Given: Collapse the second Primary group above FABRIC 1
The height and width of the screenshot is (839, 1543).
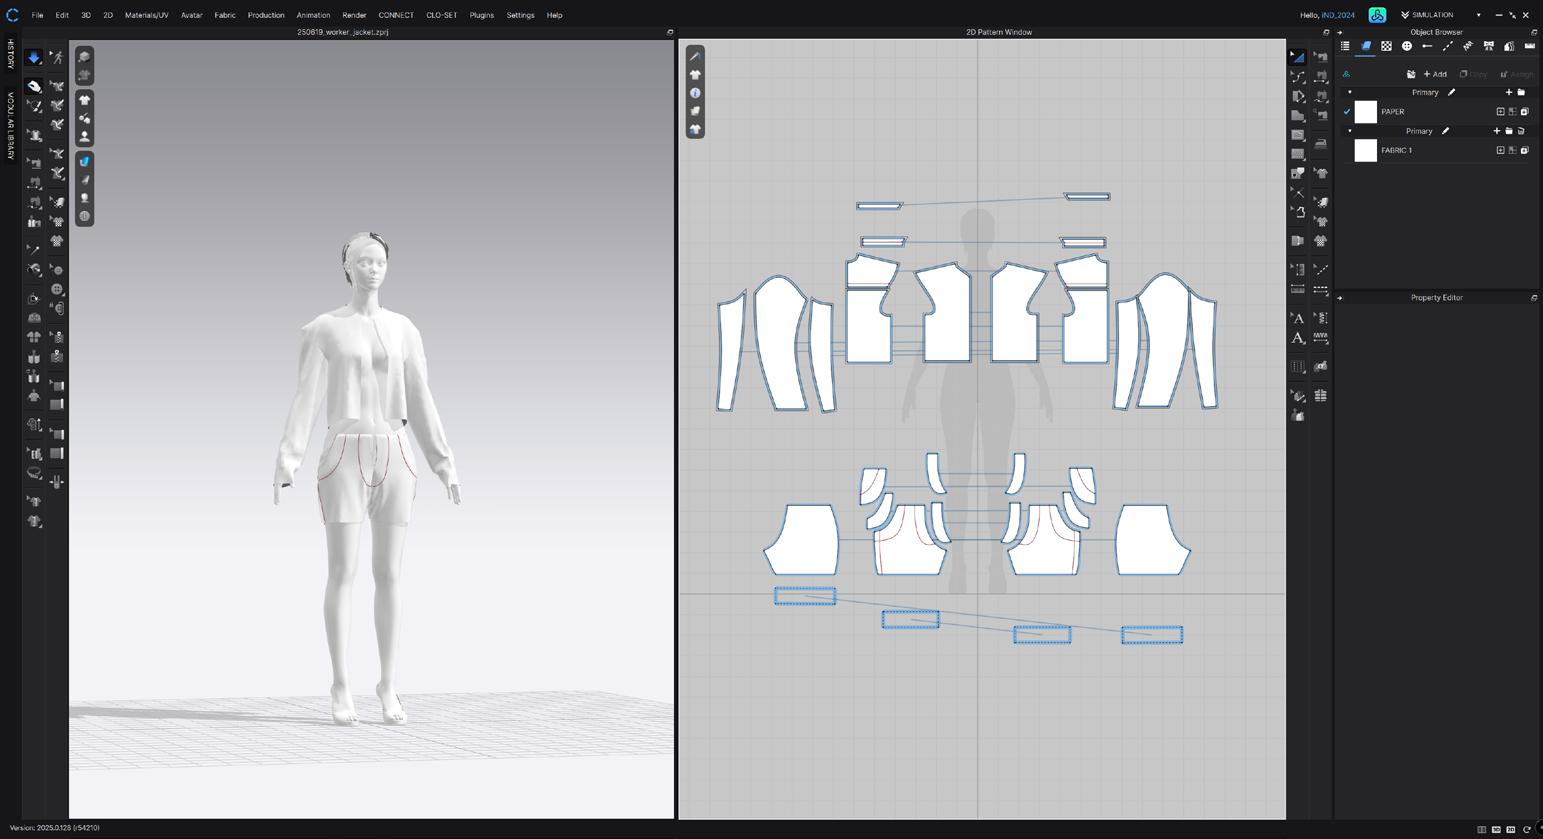Looking at the screenshot, I should click(x=1349, y=131).
